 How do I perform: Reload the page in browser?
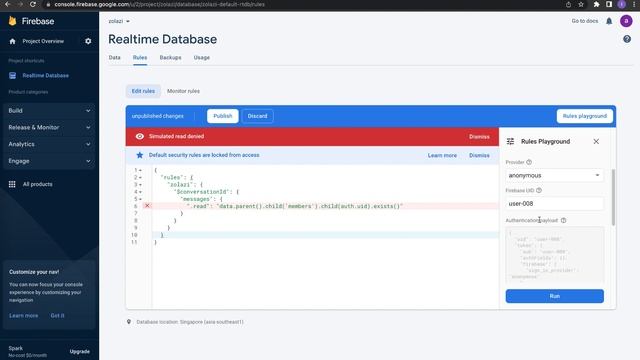[x=33, y=4]
